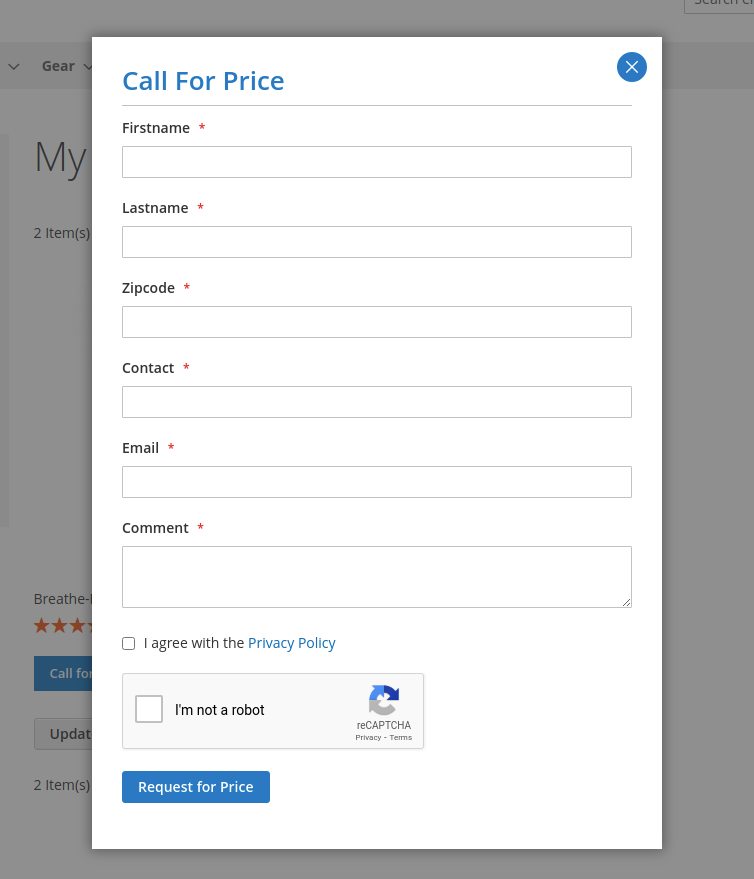Open the Privacy Policy link
Viewport: 754px width, 879px height.
(291, 643)
